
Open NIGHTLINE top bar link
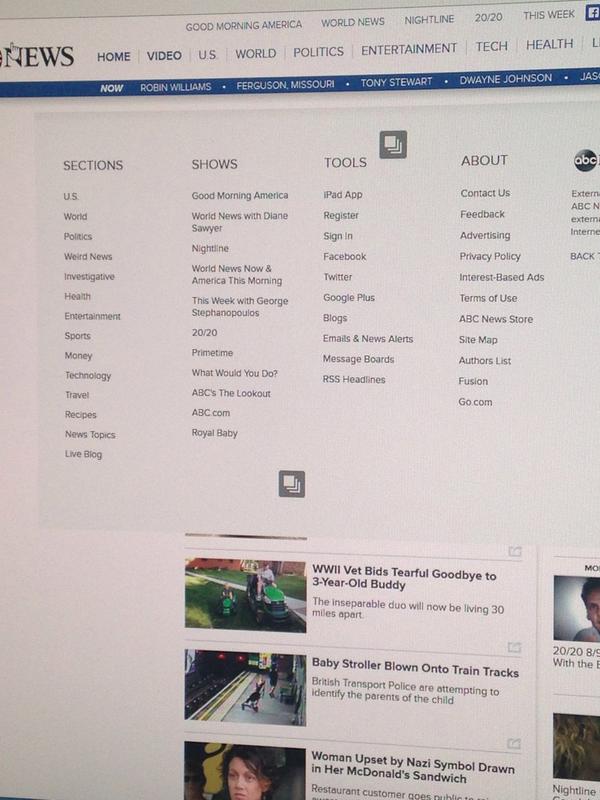(x=429, y=19)
